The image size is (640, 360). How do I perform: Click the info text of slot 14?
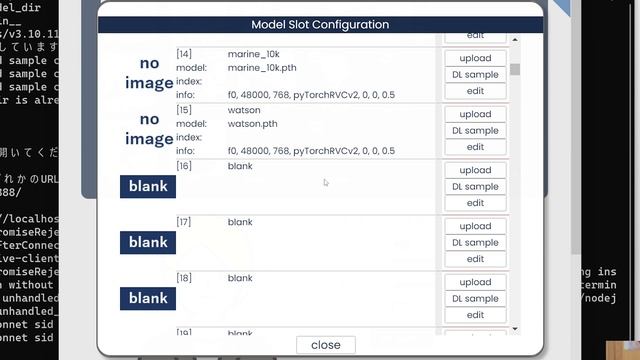[x=311, y=95]
